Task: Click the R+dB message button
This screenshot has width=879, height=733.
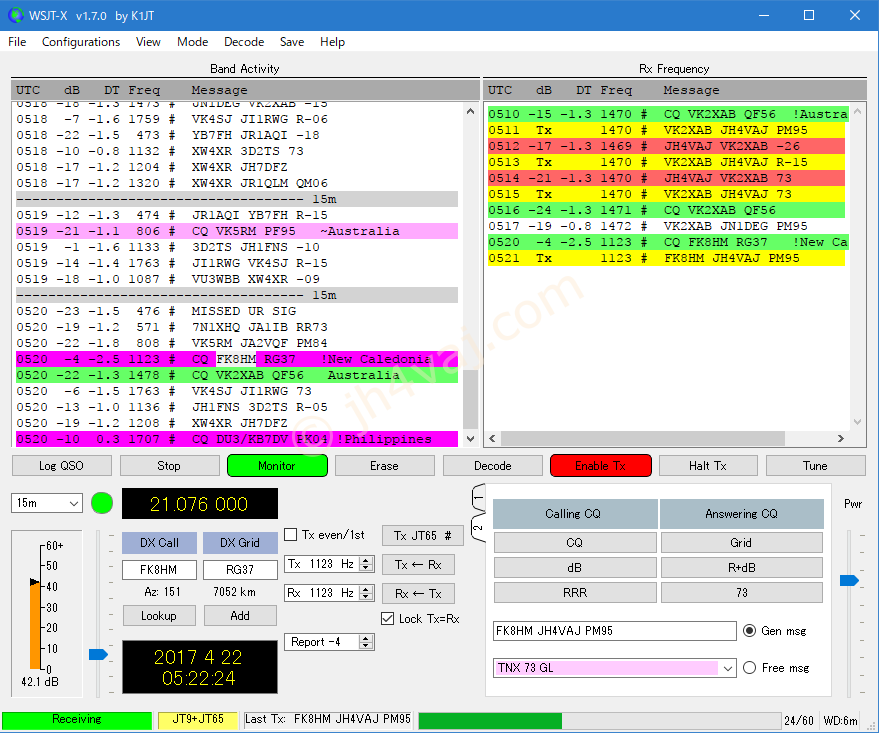Action: point(741,568)
